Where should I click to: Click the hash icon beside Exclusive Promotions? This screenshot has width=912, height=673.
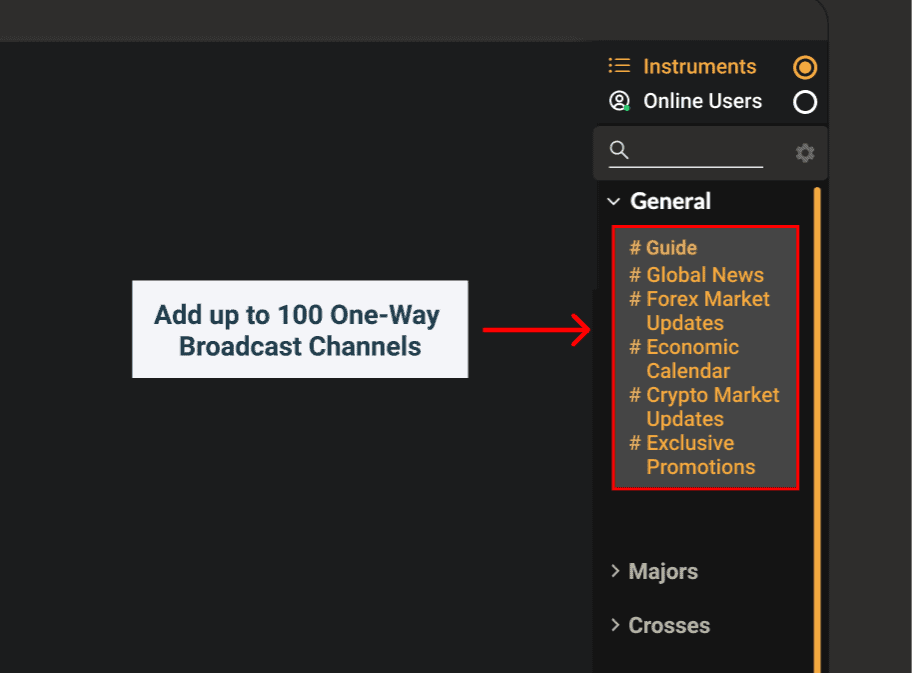(x=635, y=443)
